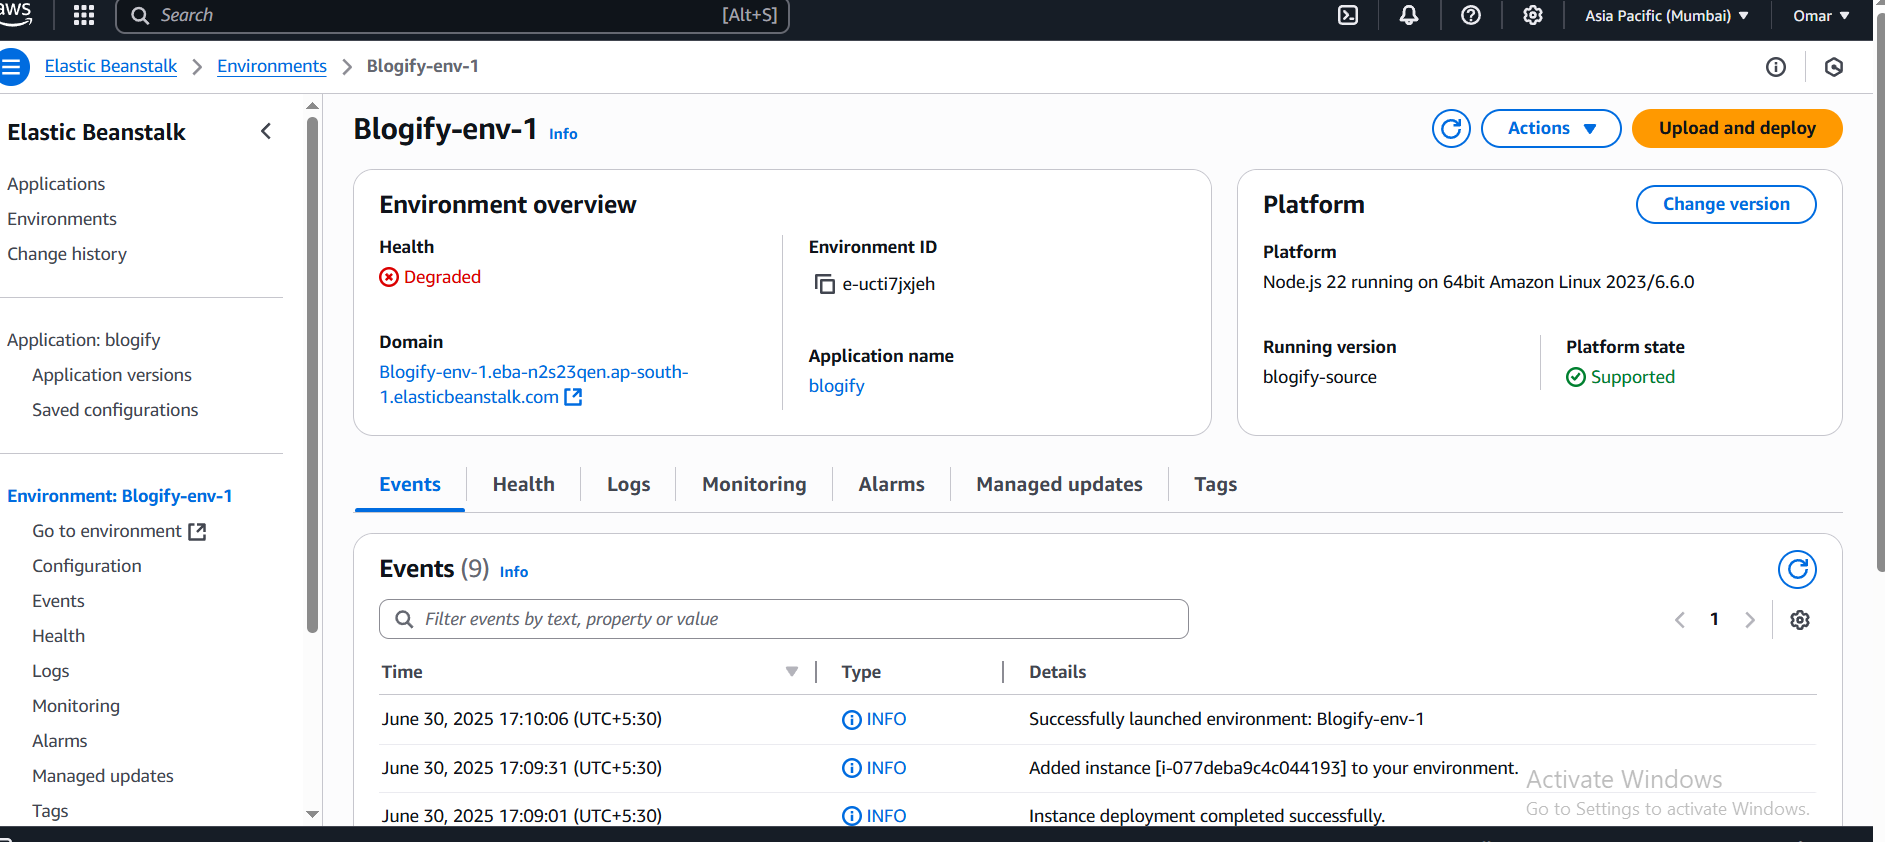Select the running version text blogify-source
The height and width of the screenshot is (842, 1885).
(1320, 377)
